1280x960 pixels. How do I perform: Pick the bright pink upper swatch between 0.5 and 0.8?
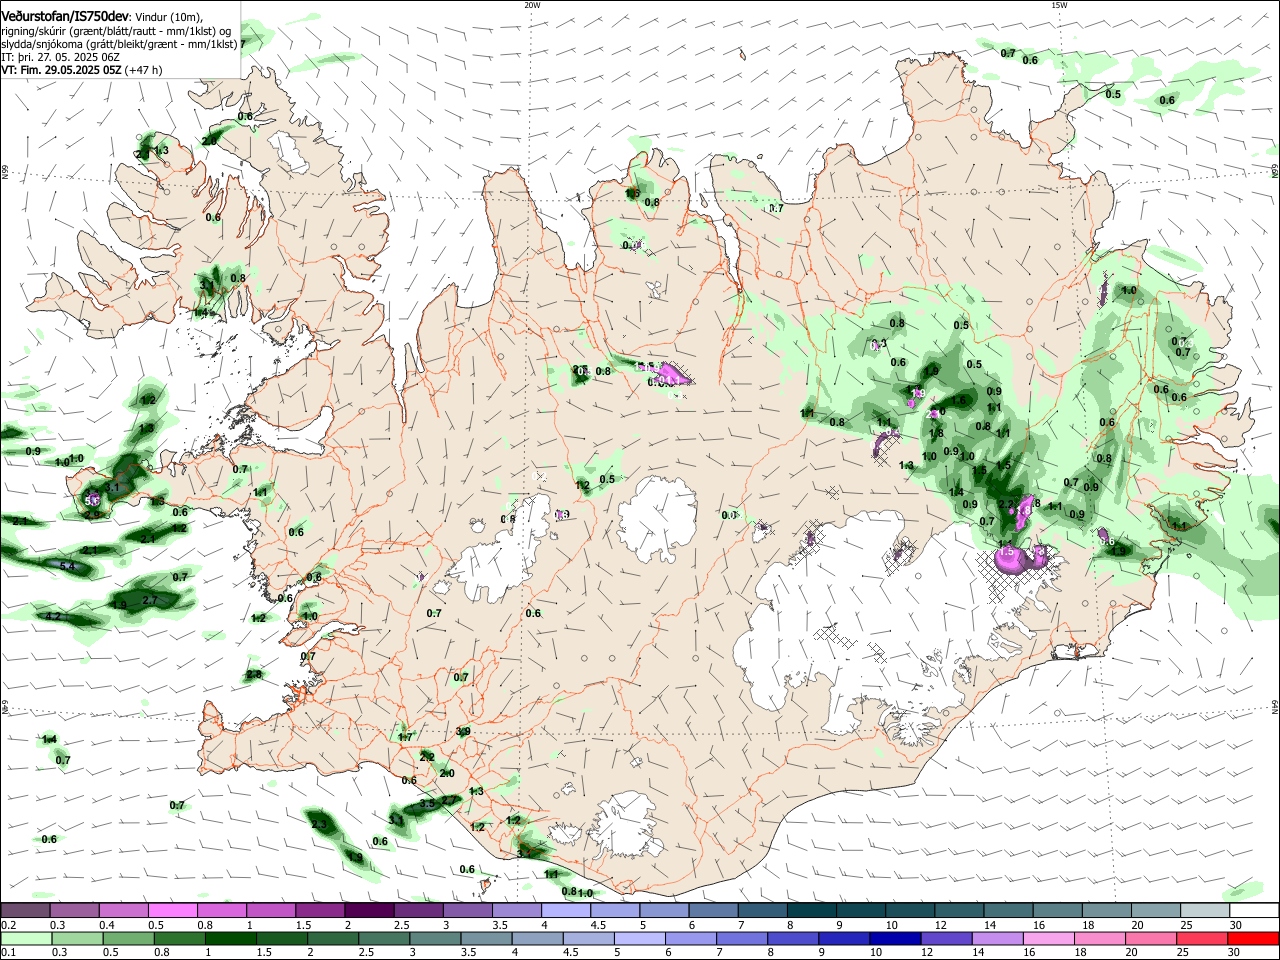[172, 910]
